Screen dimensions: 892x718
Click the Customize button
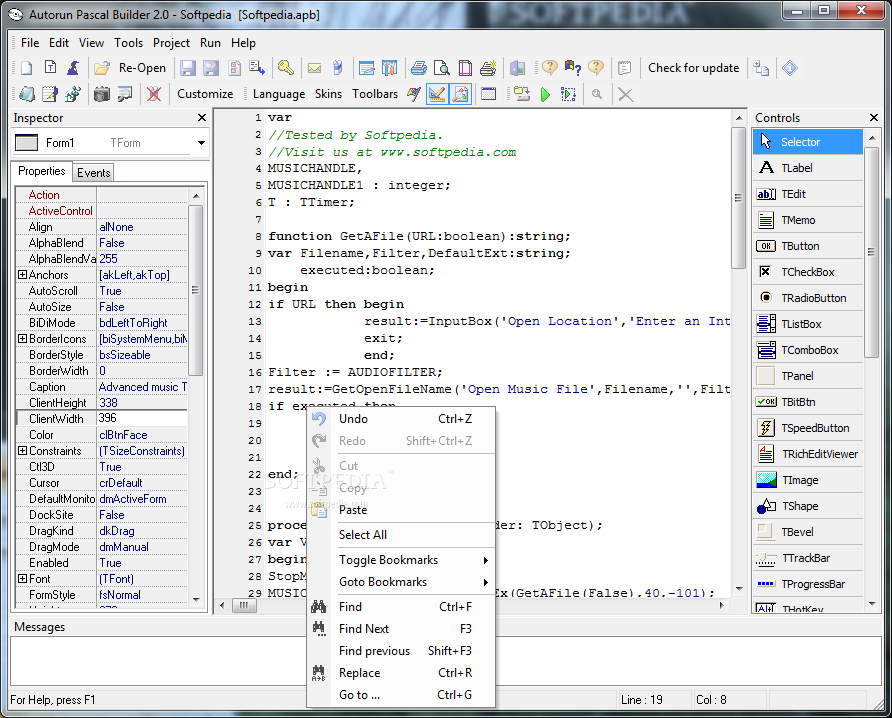(205, 94)
